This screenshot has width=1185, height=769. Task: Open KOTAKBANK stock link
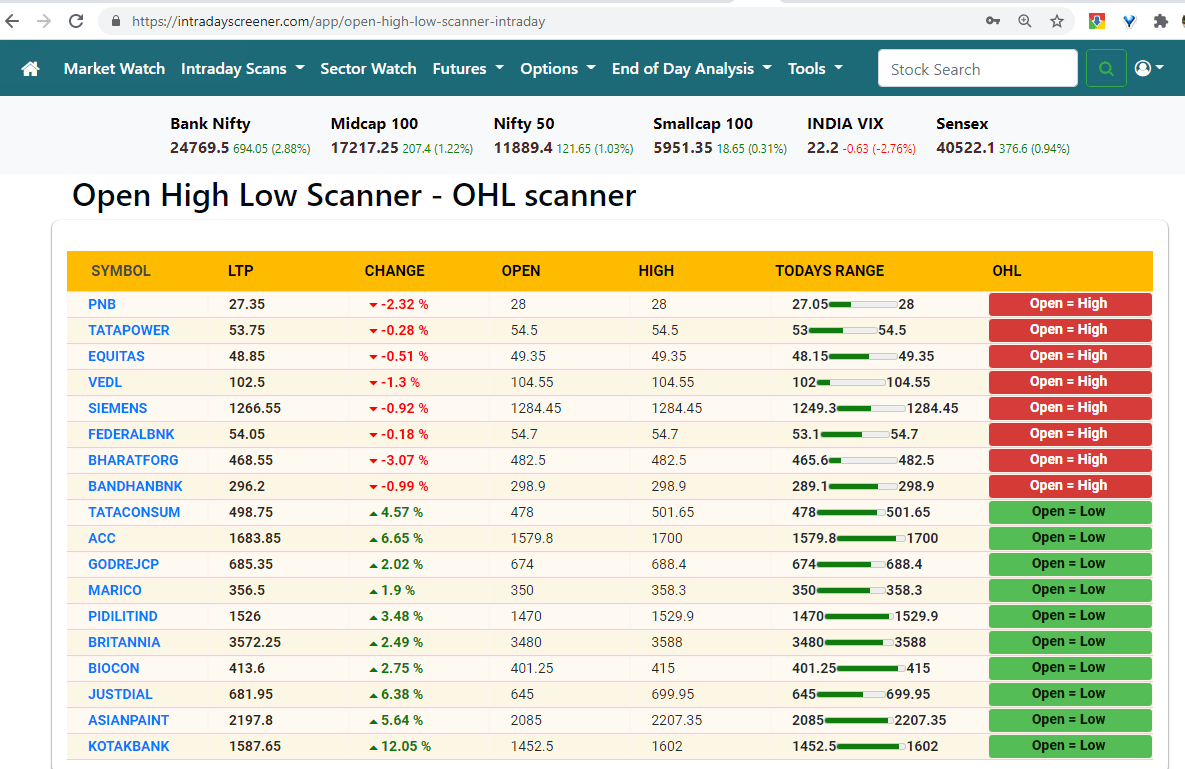(129, 746)
